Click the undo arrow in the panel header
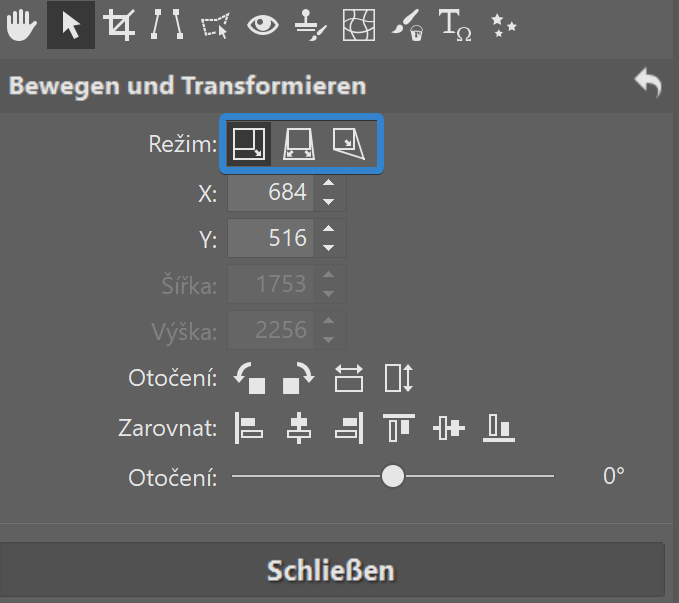Screen dimensions: 679x603 [x=648, y=82]
